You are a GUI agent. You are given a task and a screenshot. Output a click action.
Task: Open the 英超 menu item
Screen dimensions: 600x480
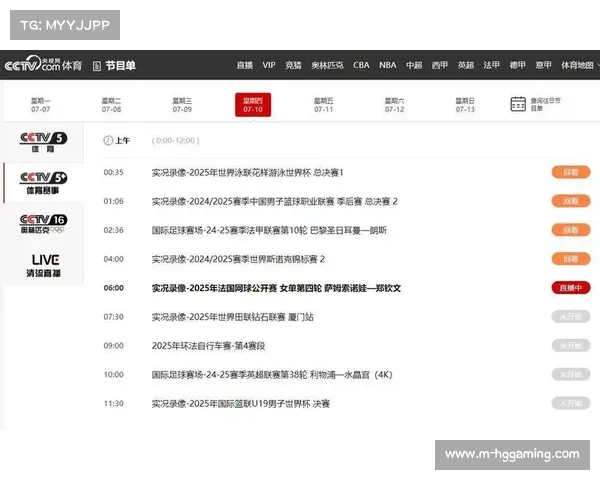(x=466, y=65)
